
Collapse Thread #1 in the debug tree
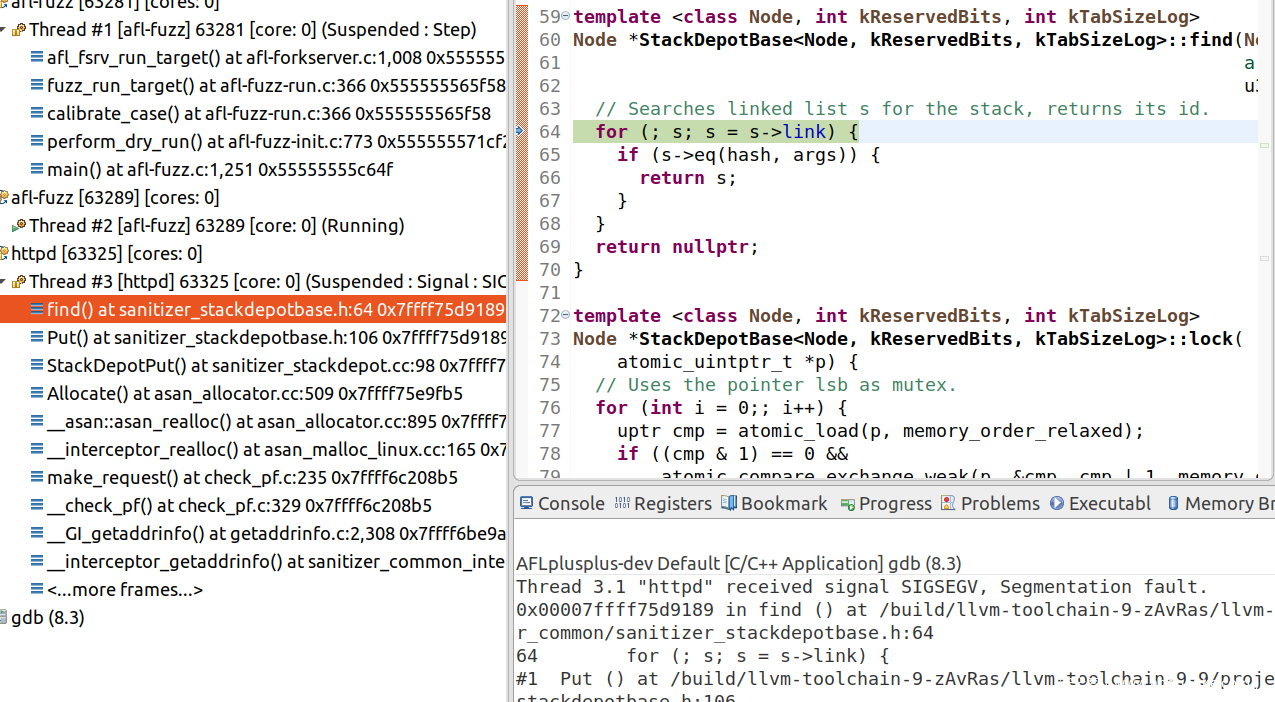[x=5, y=30]
